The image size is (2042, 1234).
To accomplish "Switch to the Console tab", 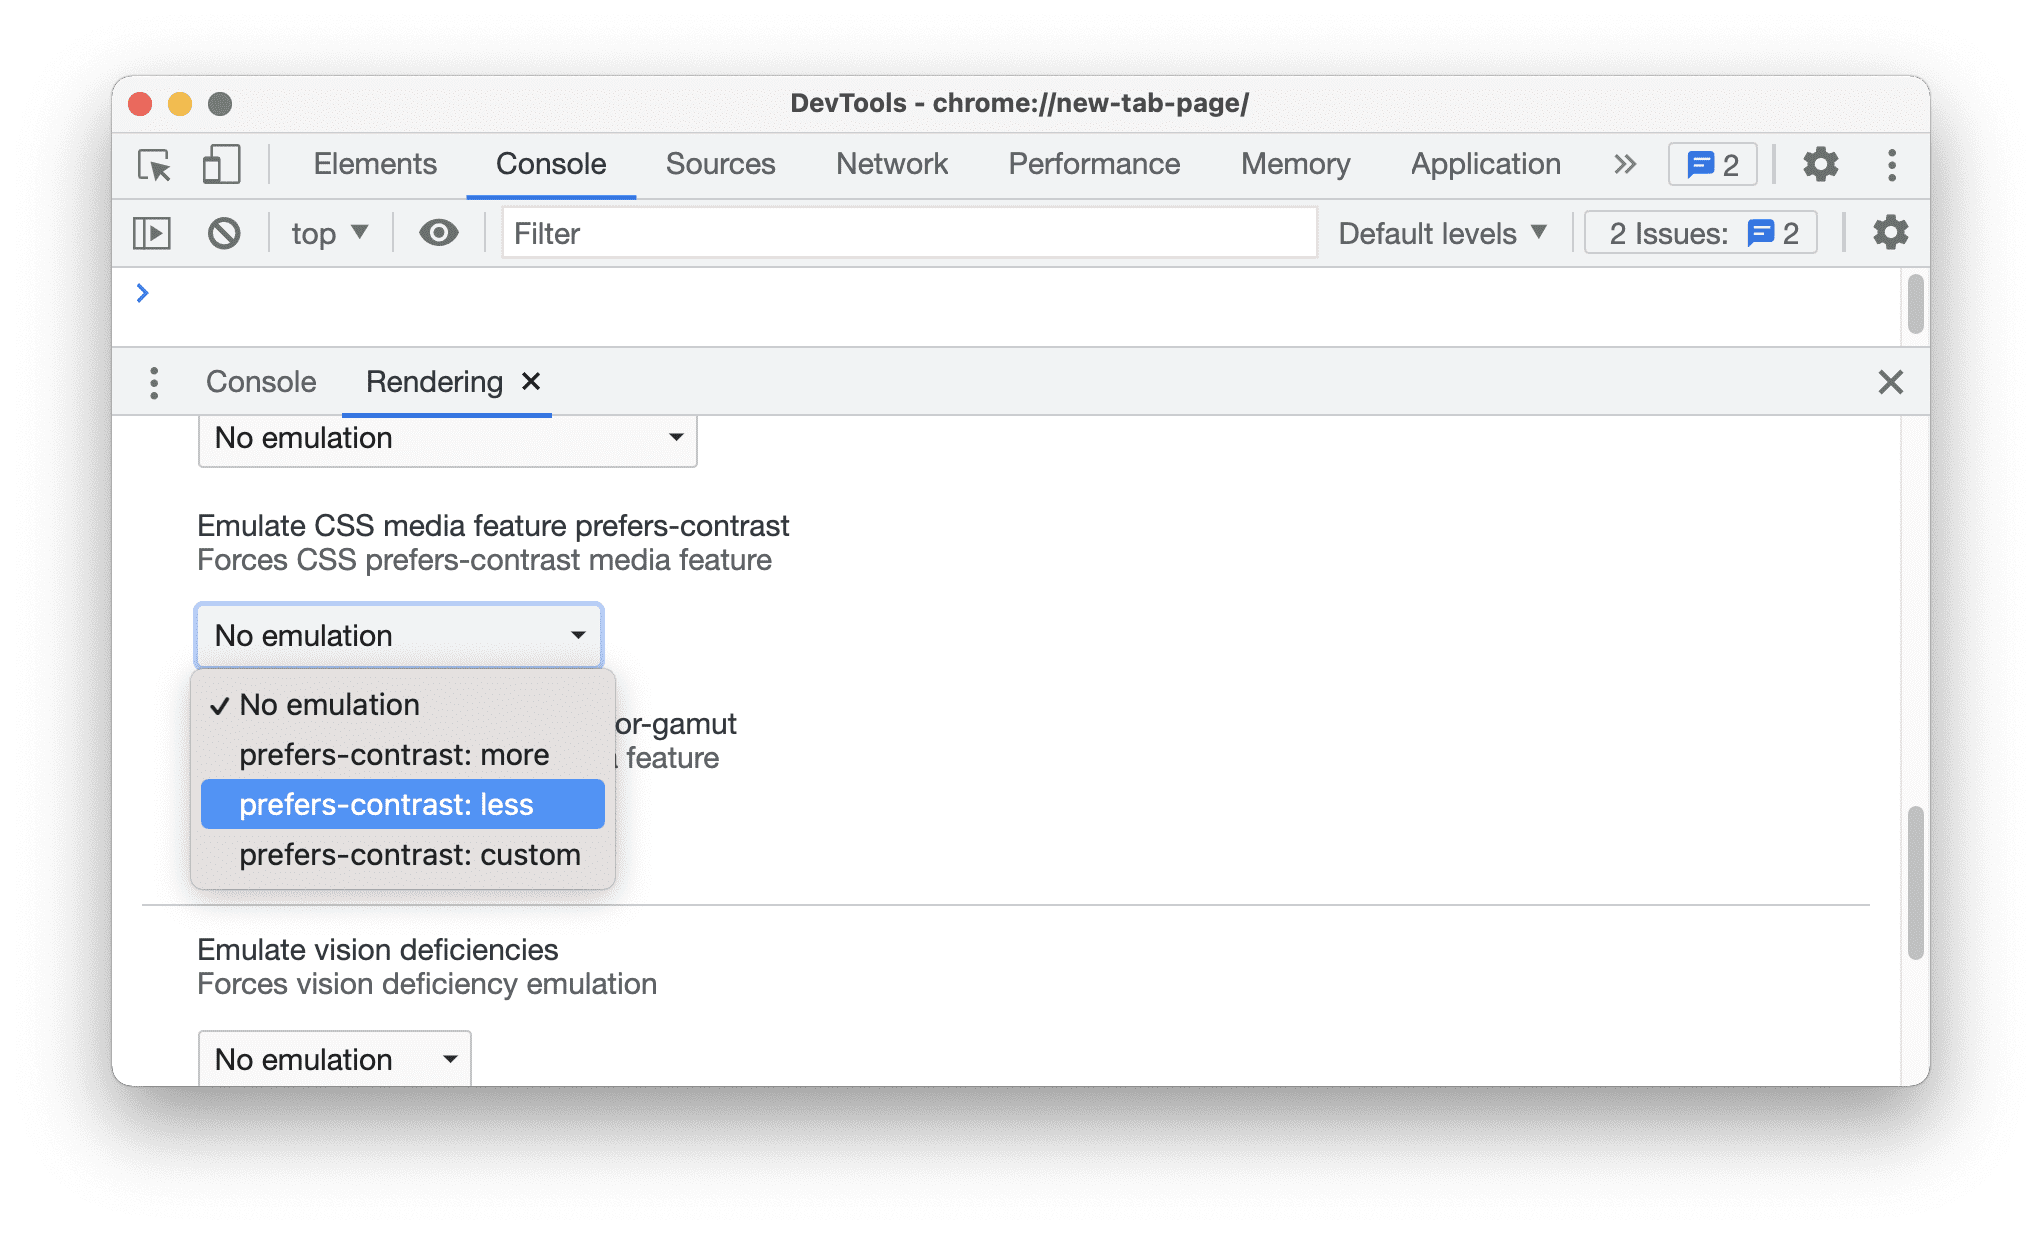I will pyautogui.click(x=258, y=382).
